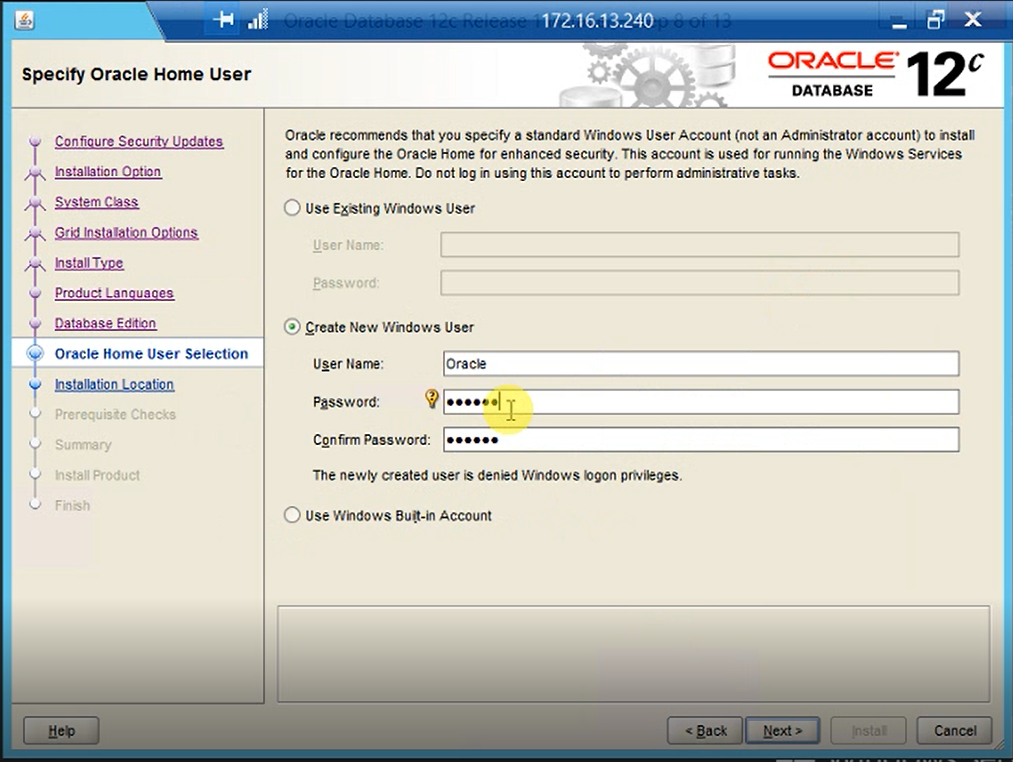Click in the new user Password field
The width and height of the screenshot is (1013, 762).
(701, 402)
